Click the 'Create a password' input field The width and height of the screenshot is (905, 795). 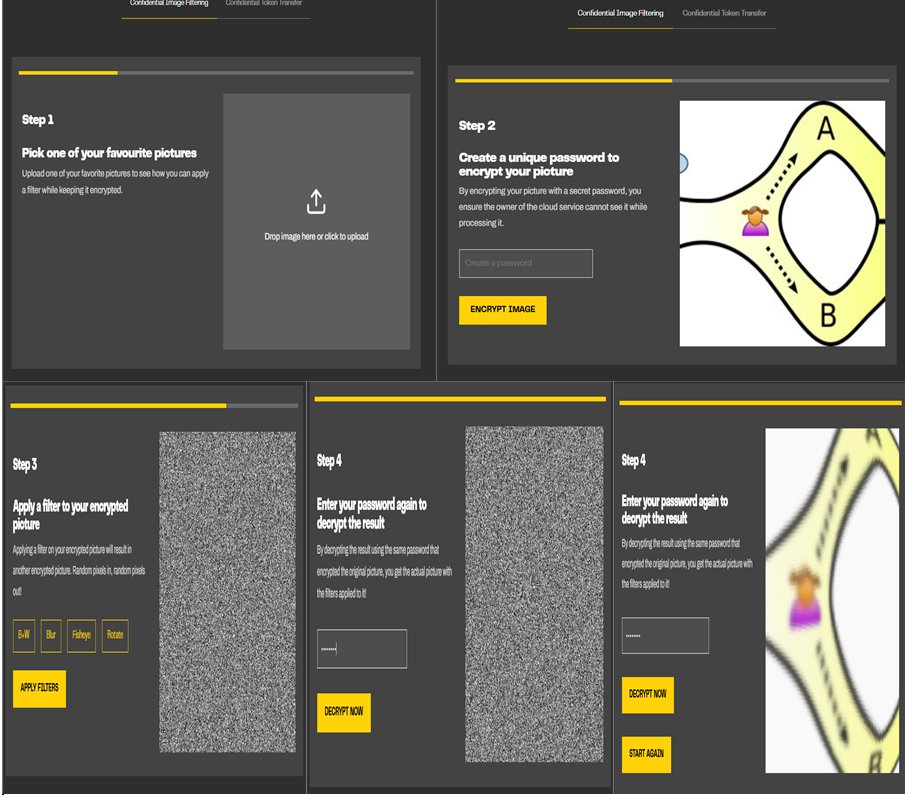[x=526, y=263]
